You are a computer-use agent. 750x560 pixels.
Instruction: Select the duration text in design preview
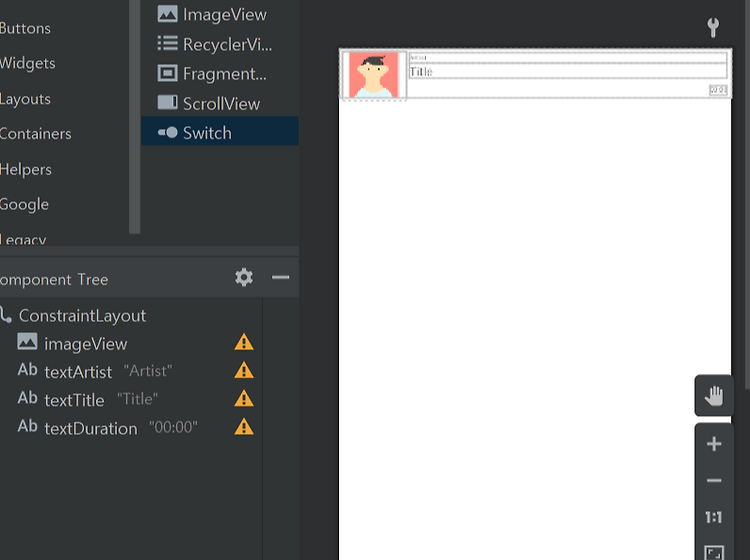pyautogui.click(x=718, y=90)
